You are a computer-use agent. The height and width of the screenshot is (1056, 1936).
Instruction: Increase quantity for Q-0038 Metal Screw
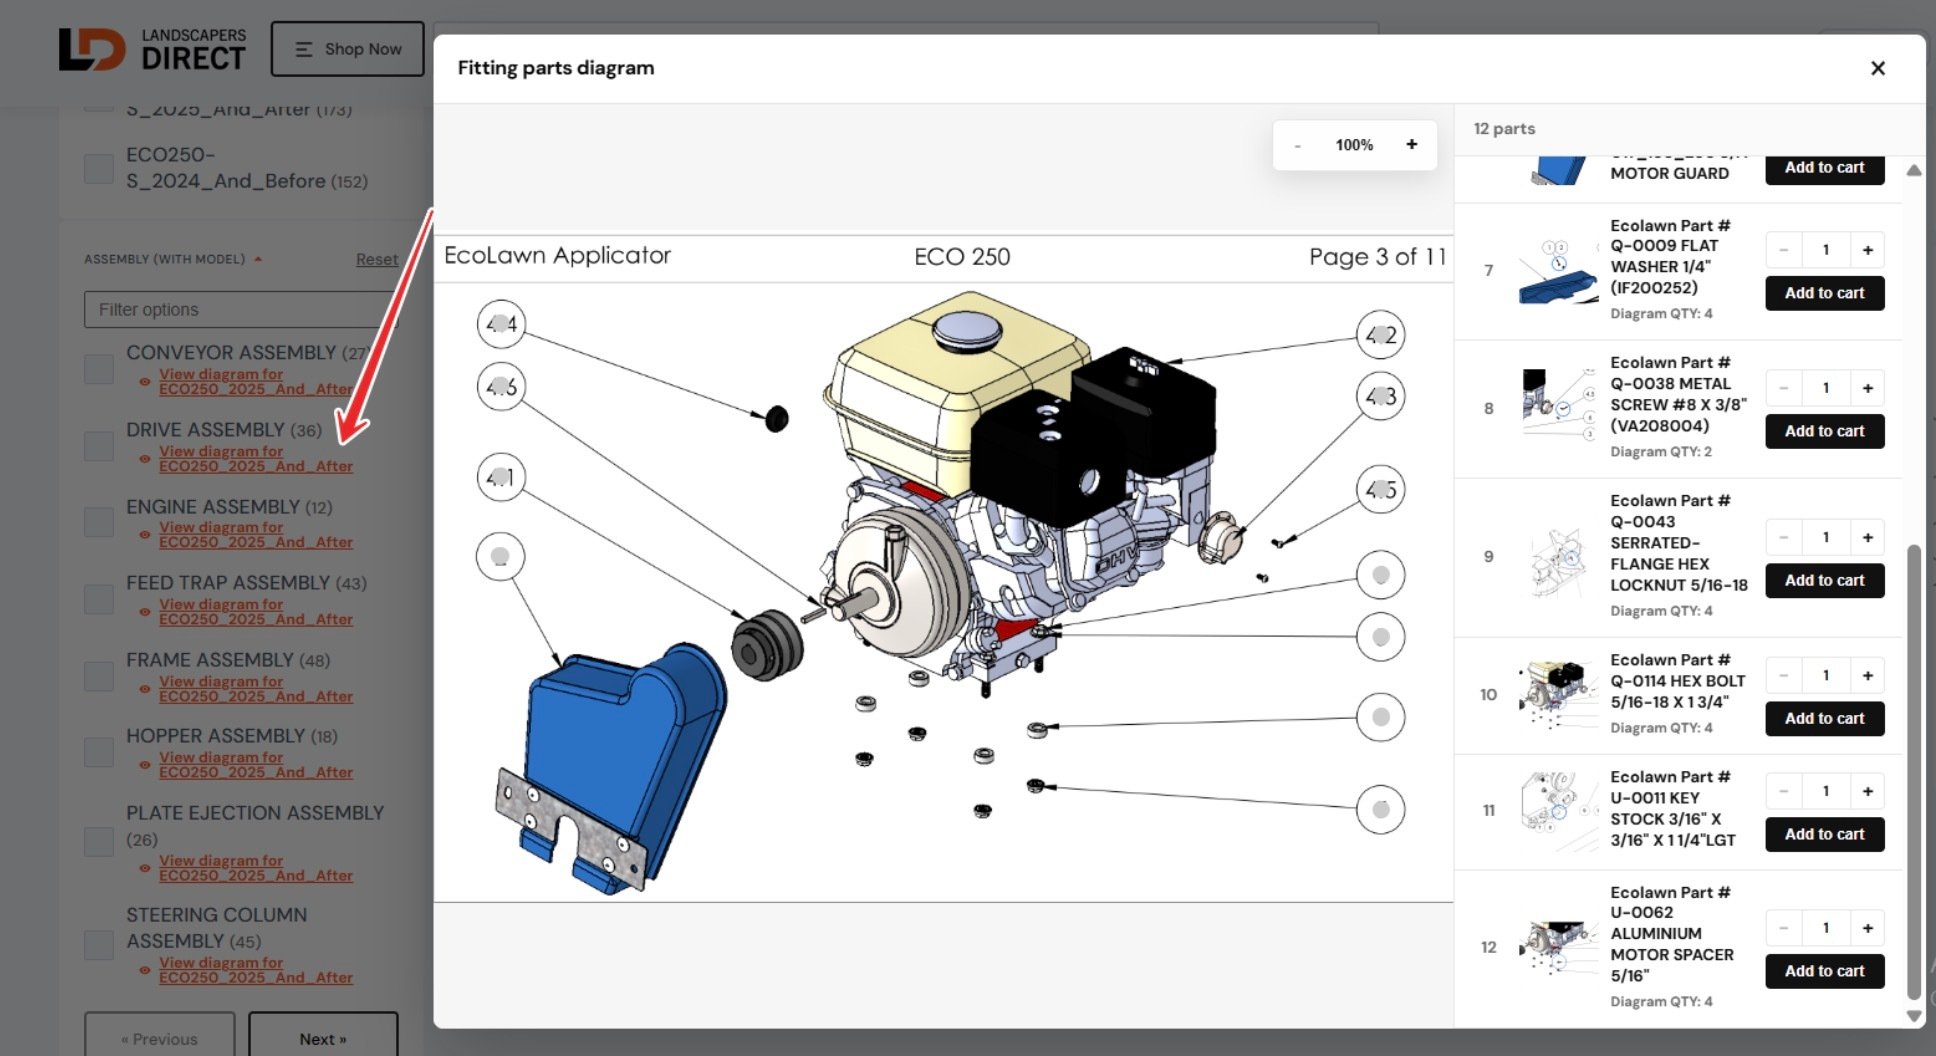tap(1867, 388)
